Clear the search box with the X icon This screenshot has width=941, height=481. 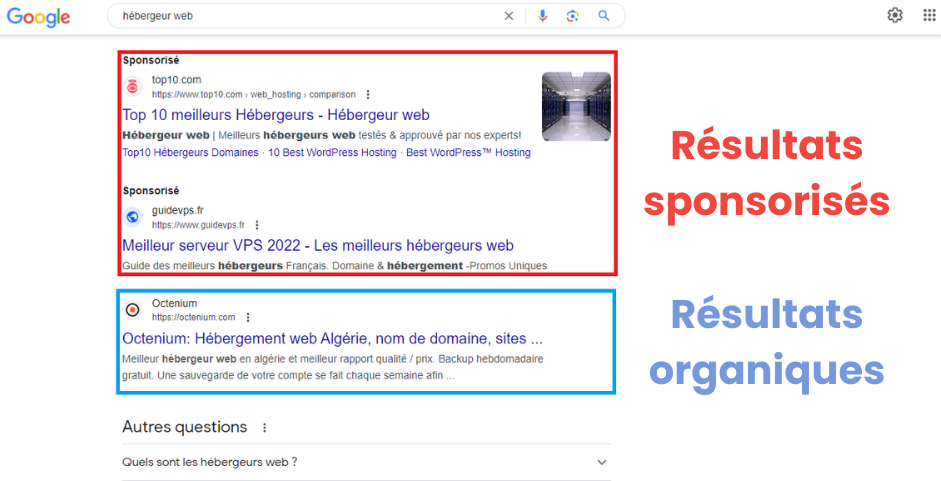click(x=509, y=16)
